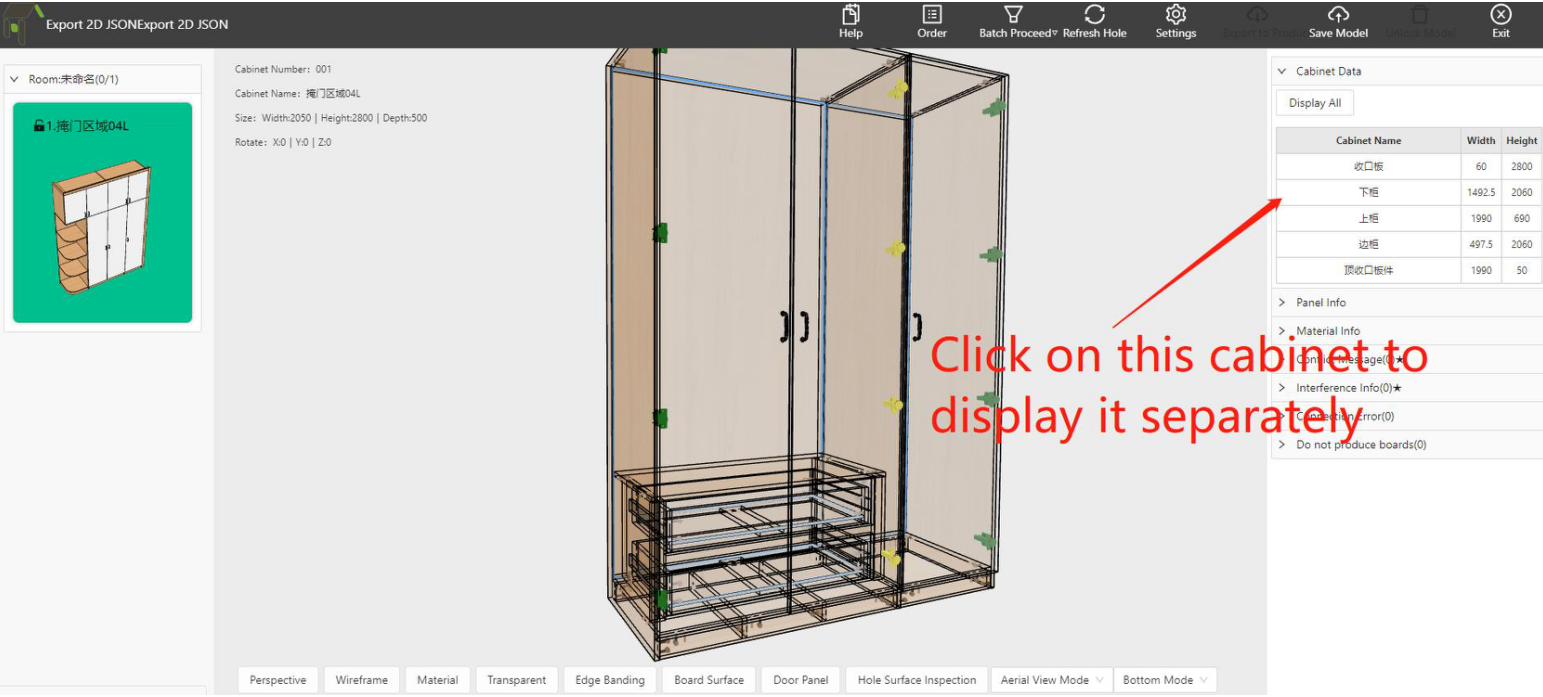The height and width of the screenshot is (697, 1543).
Task: Click the Display All button
Action: point(1314,103)
